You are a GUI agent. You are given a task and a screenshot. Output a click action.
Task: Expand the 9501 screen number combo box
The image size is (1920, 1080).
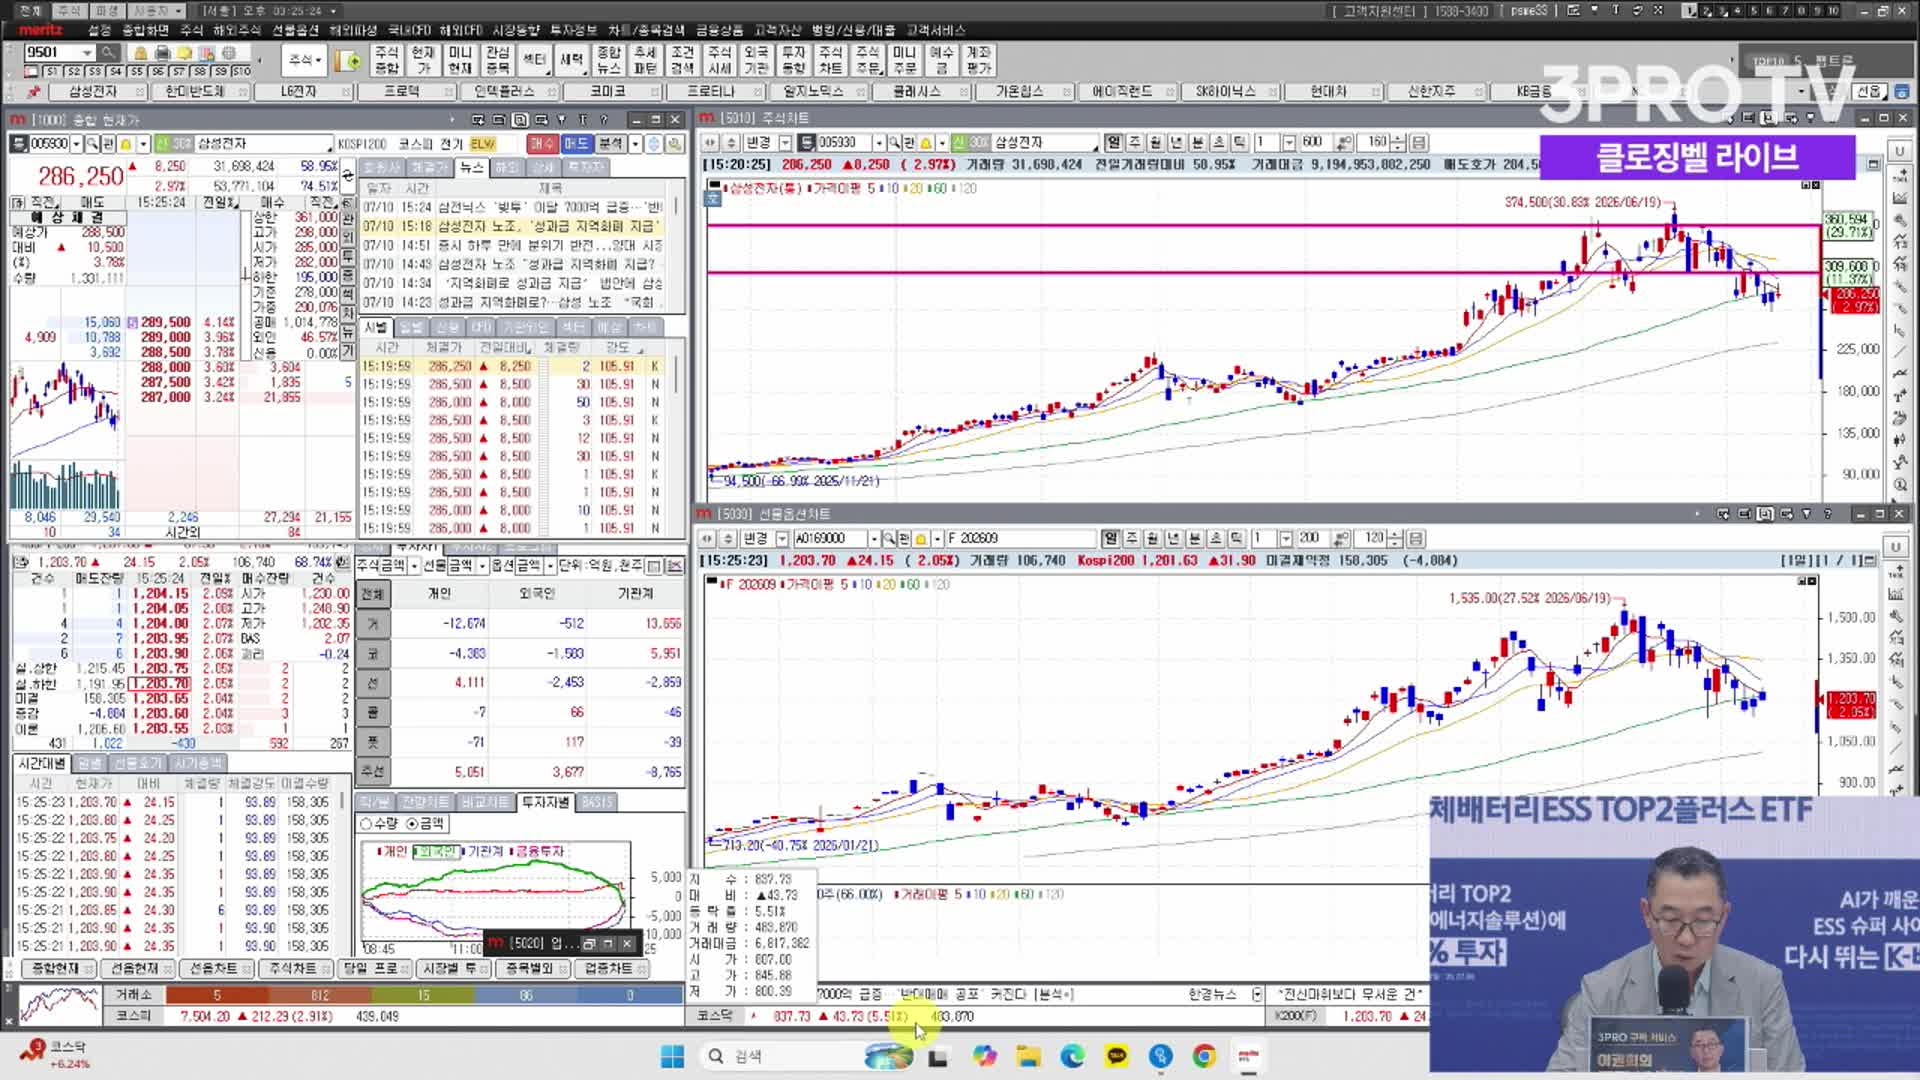(87, 53)
